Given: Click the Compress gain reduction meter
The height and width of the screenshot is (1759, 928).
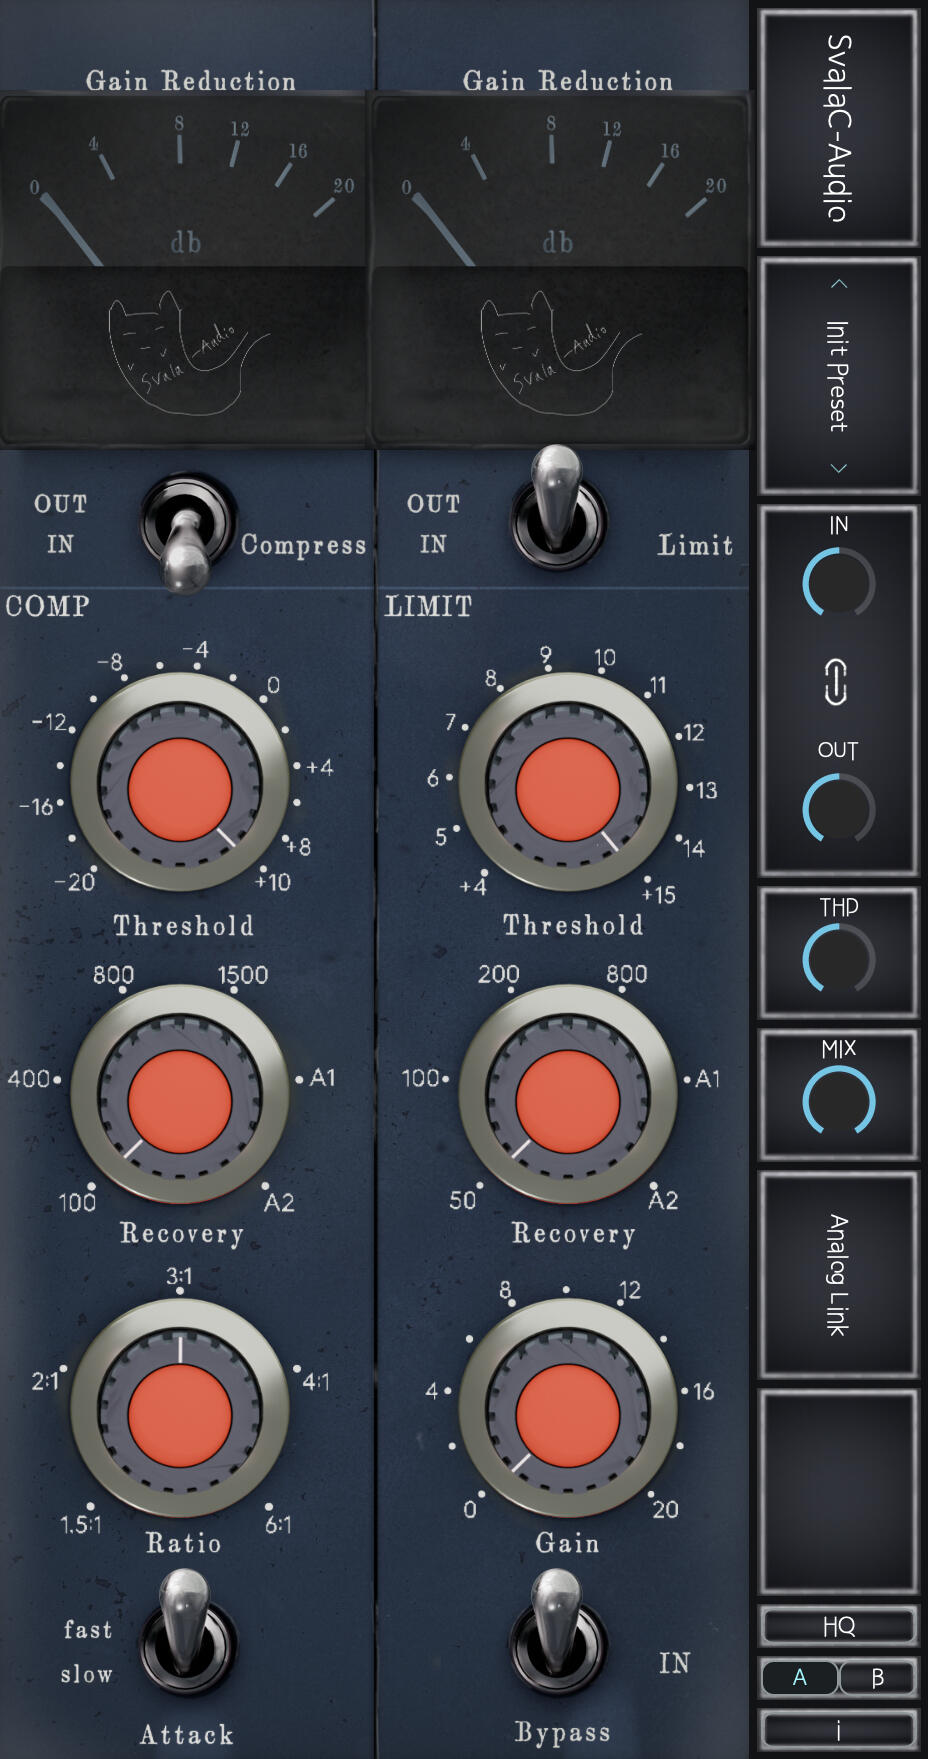Looking at the screenshot, I should [184, 270].
